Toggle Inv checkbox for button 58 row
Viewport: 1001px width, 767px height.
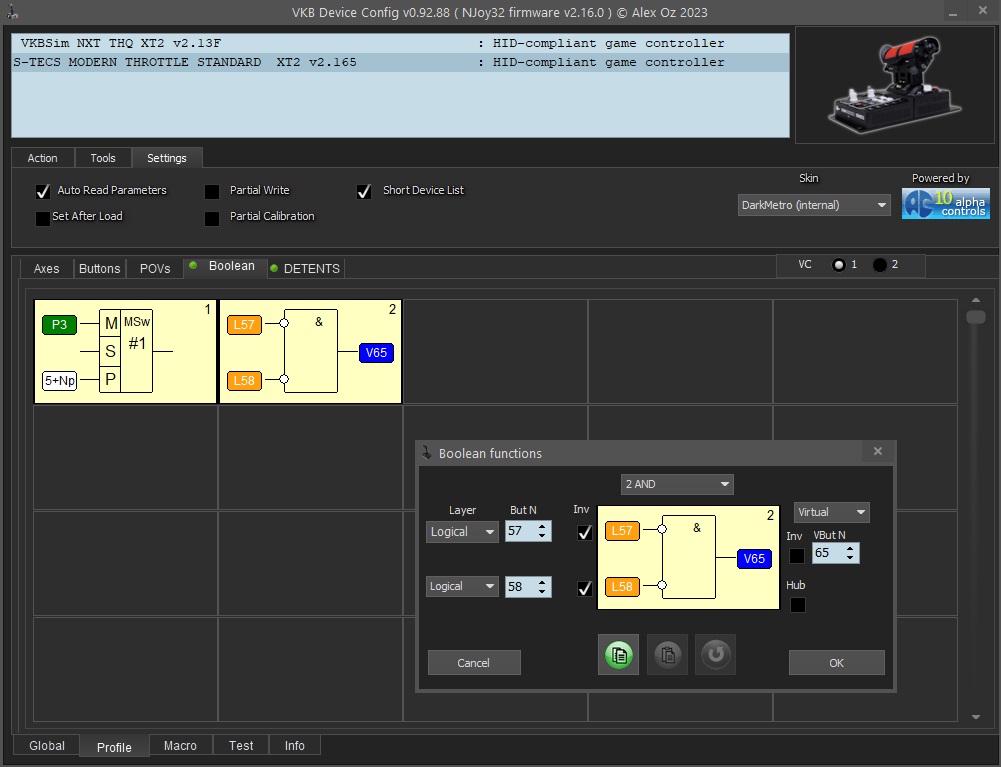click(x=584, y=588)
